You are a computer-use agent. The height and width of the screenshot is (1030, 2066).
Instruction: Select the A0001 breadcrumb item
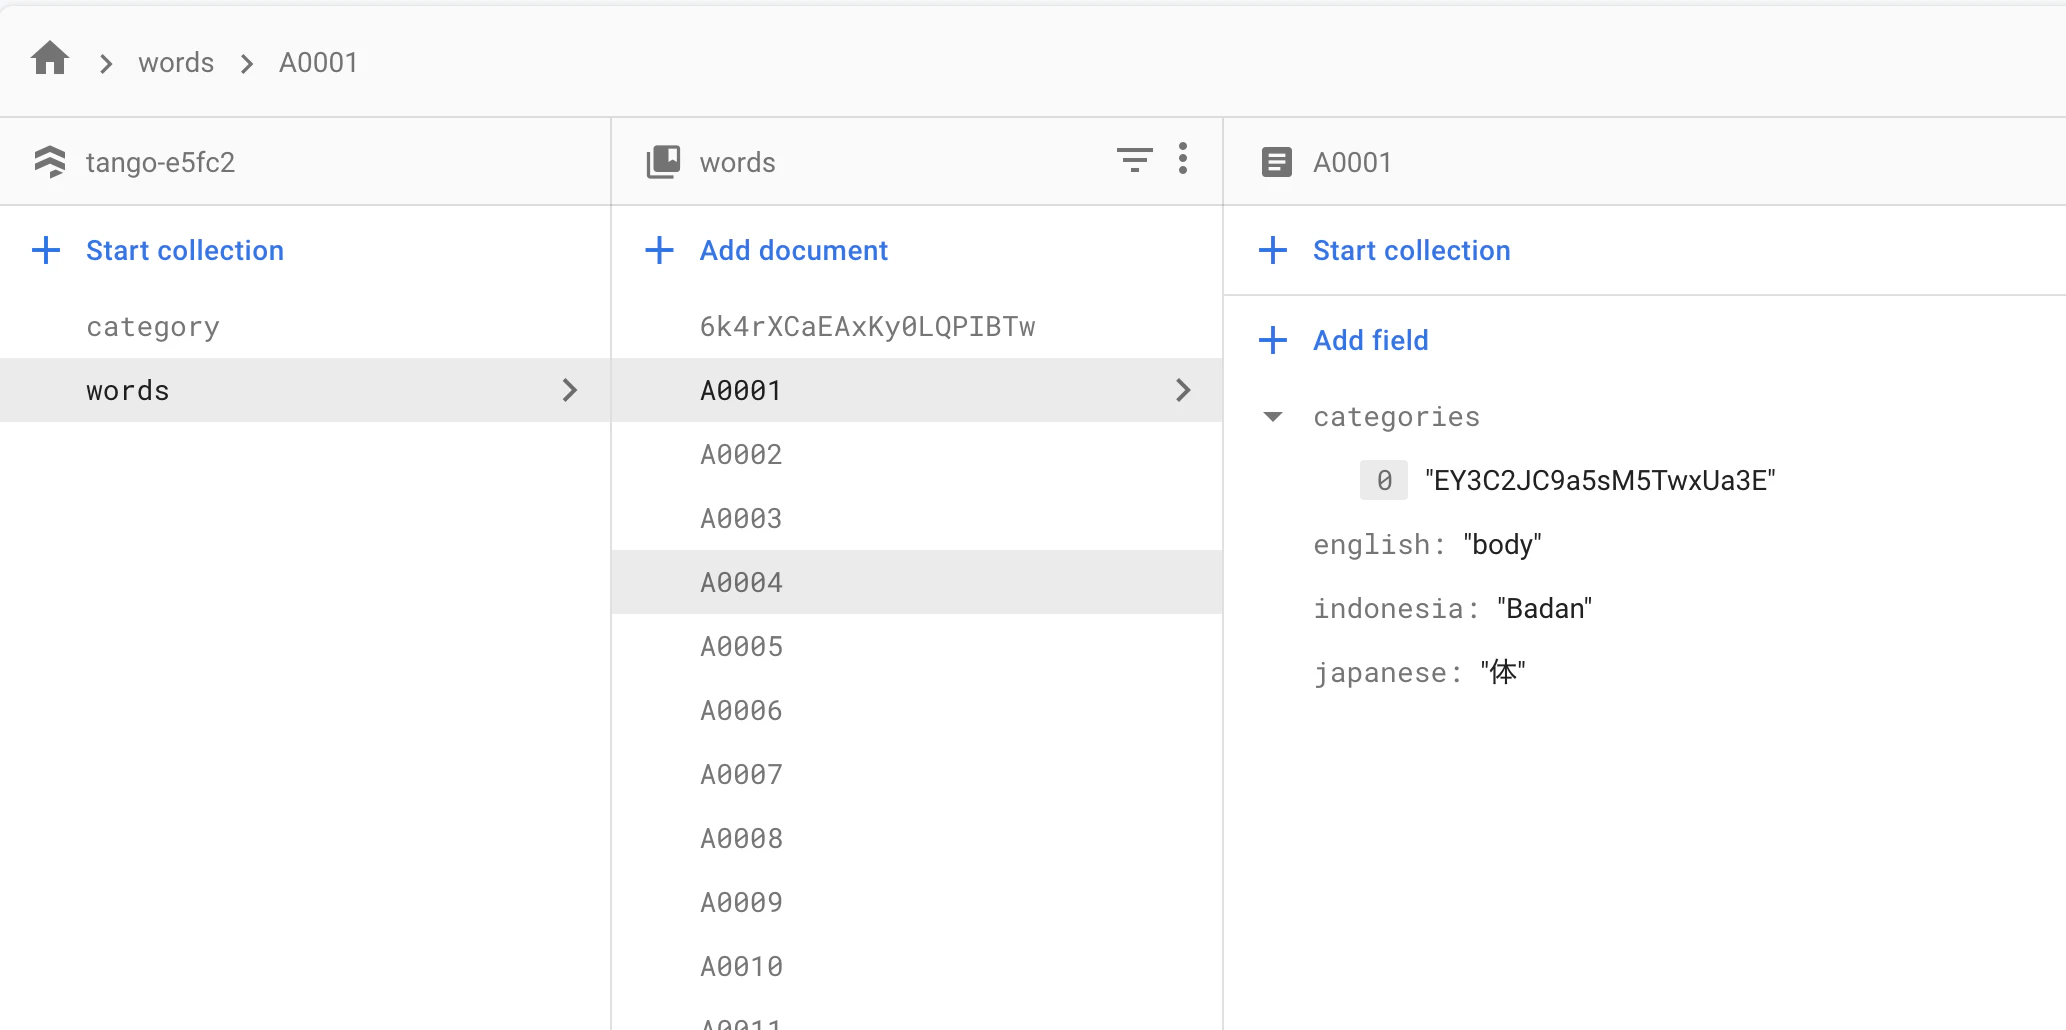[318, 63]
